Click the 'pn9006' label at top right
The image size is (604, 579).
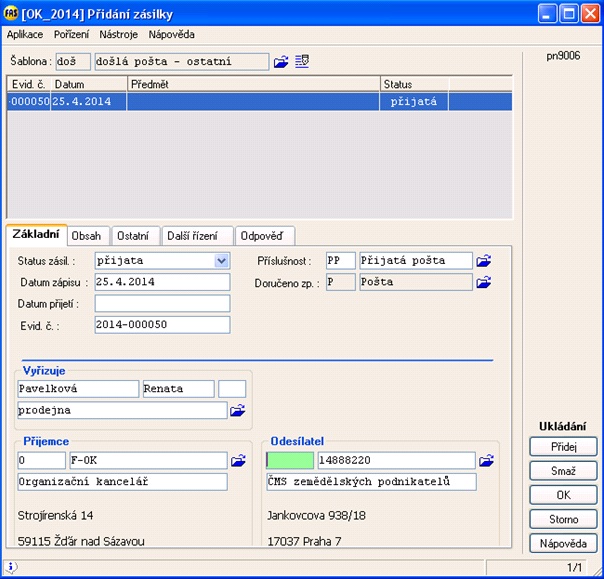coord(563,56)
